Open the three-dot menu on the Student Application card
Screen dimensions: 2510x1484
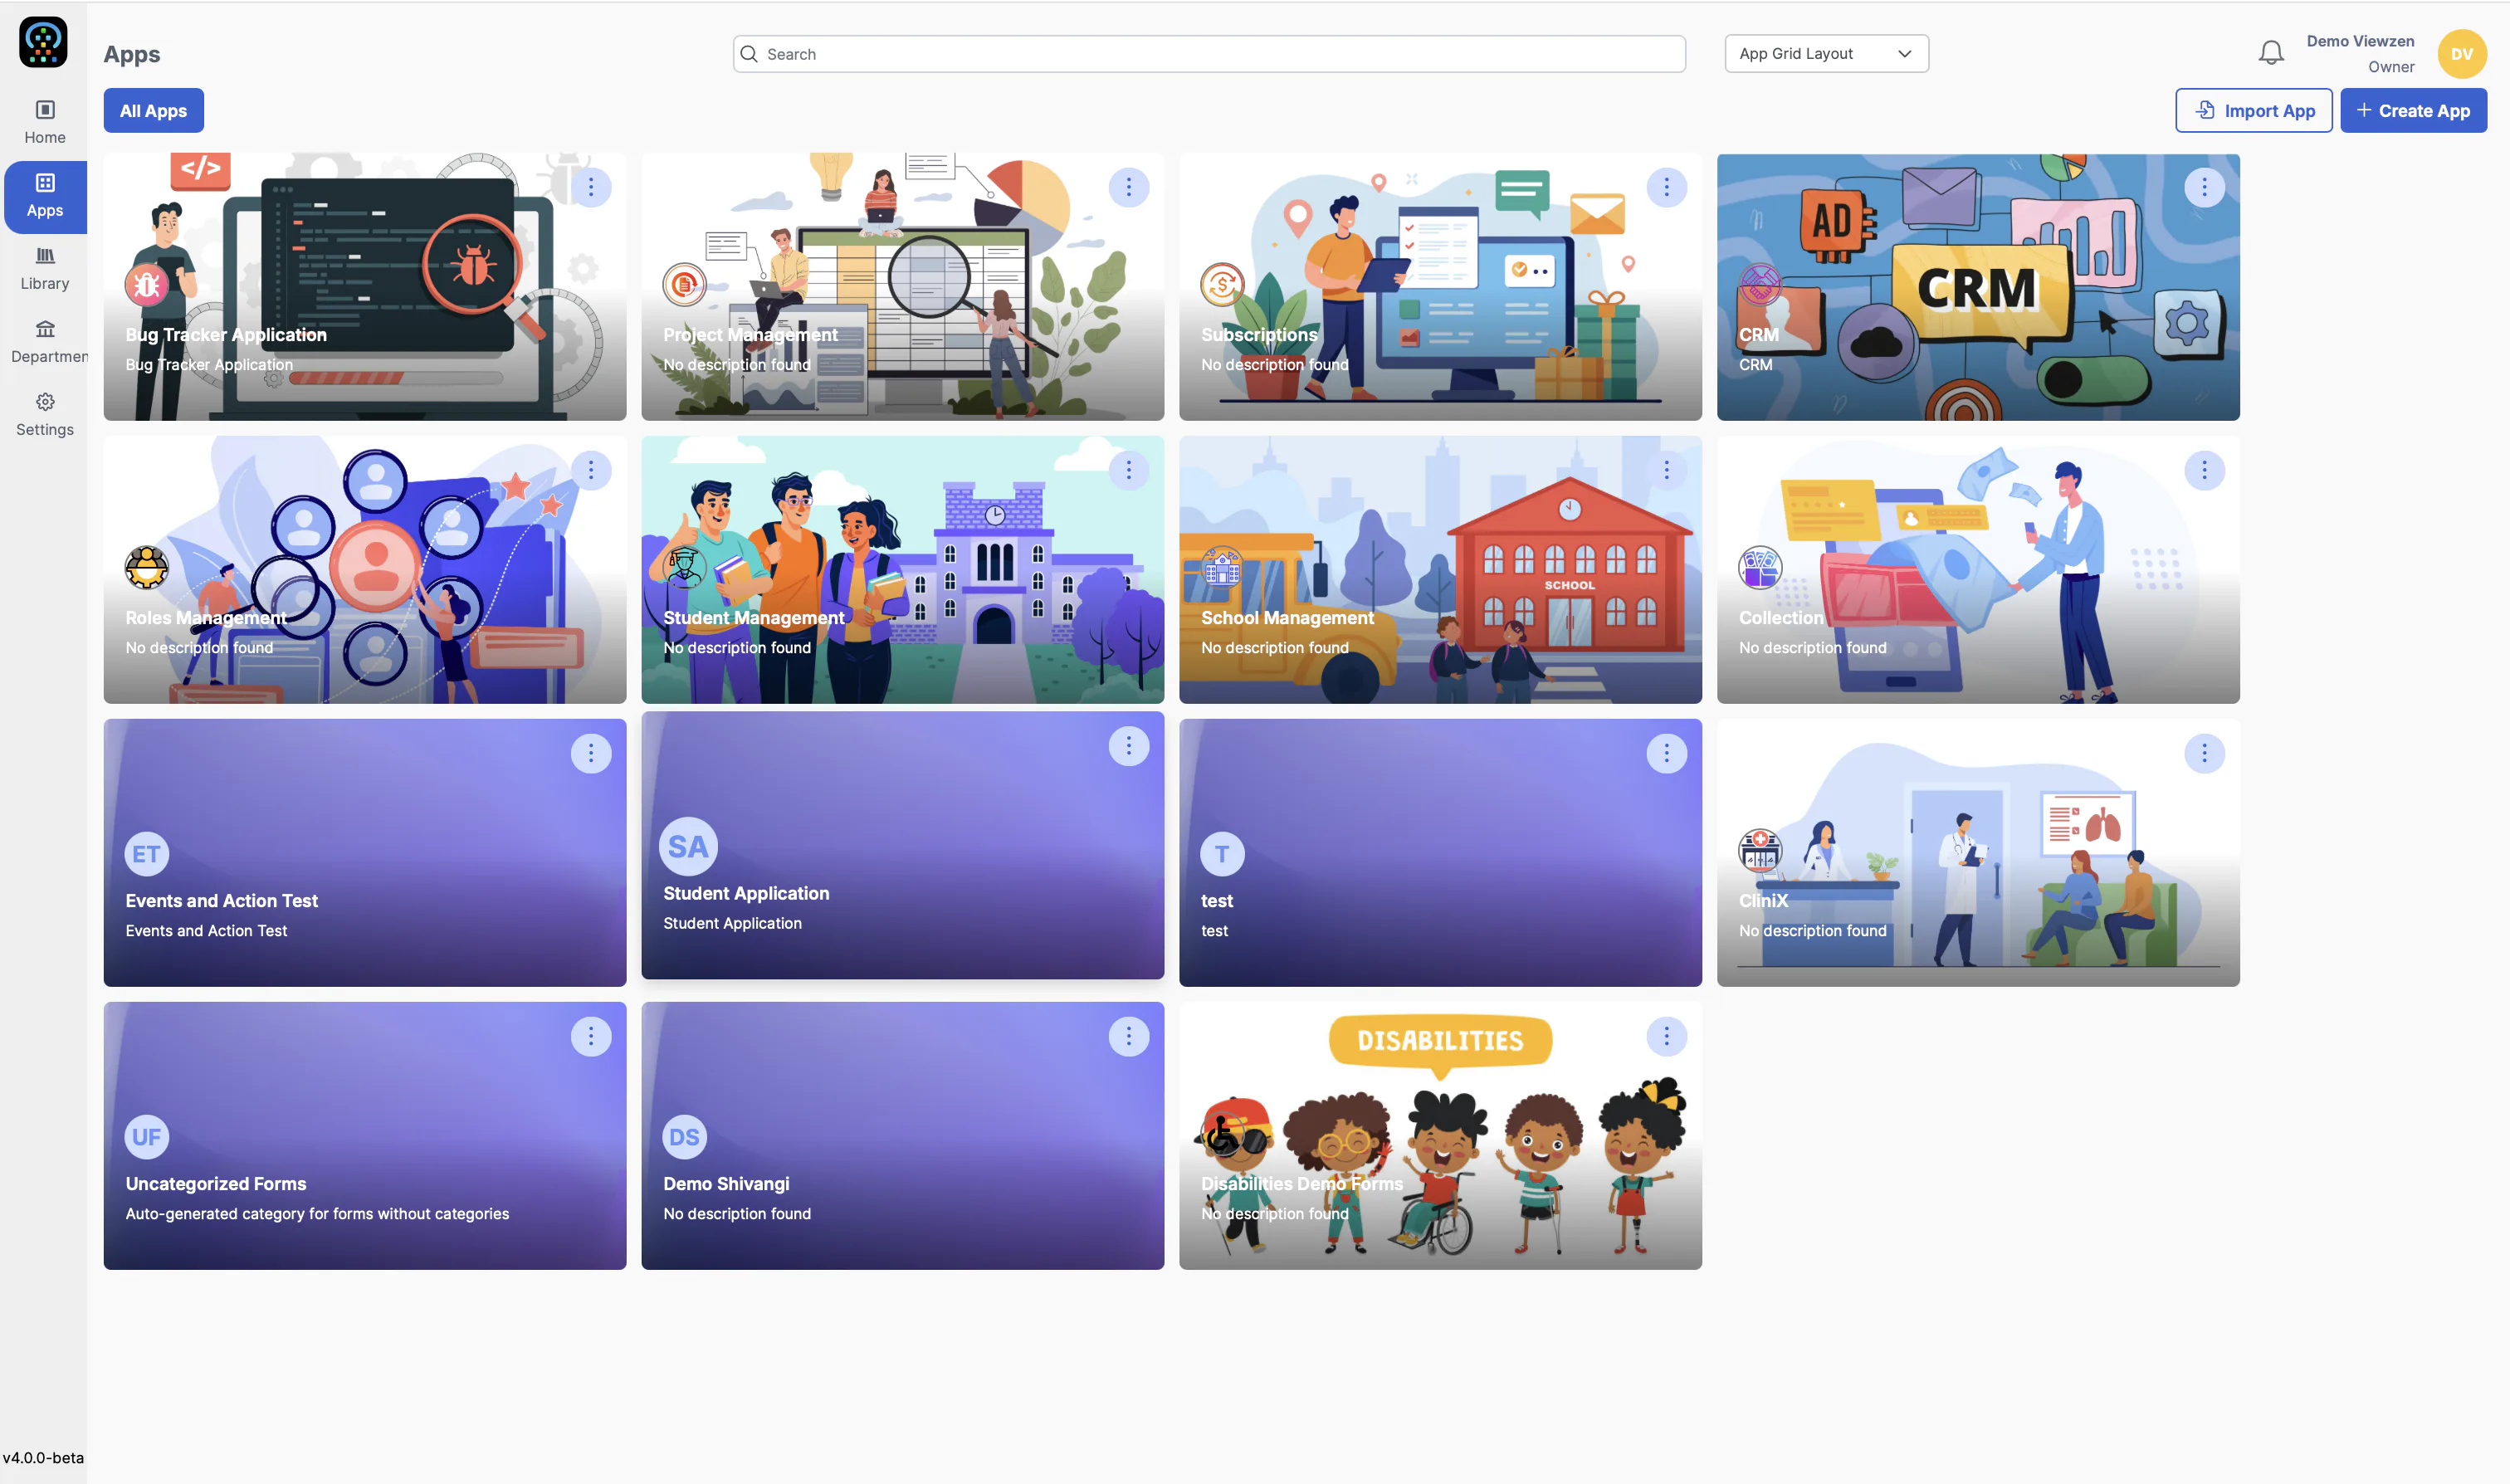click(1128, 746)
